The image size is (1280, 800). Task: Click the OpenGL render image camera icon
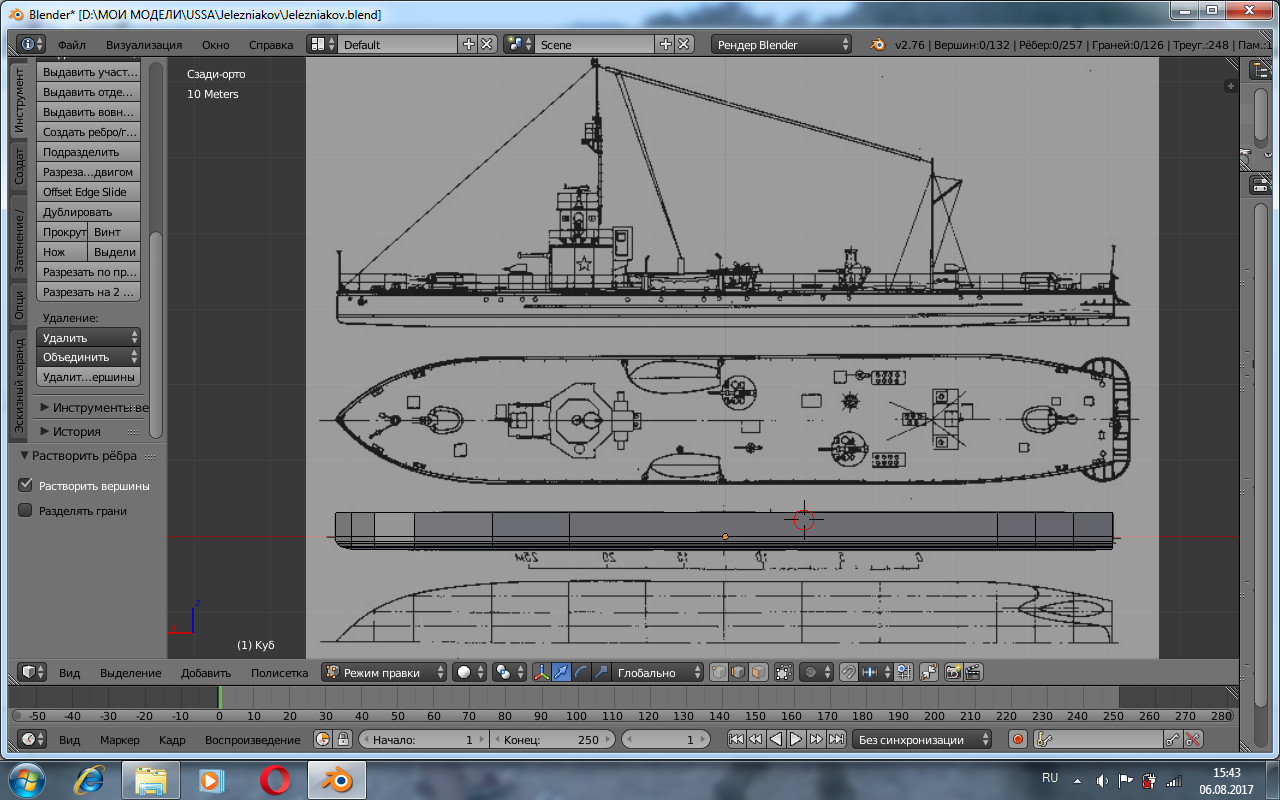[953, 673]
